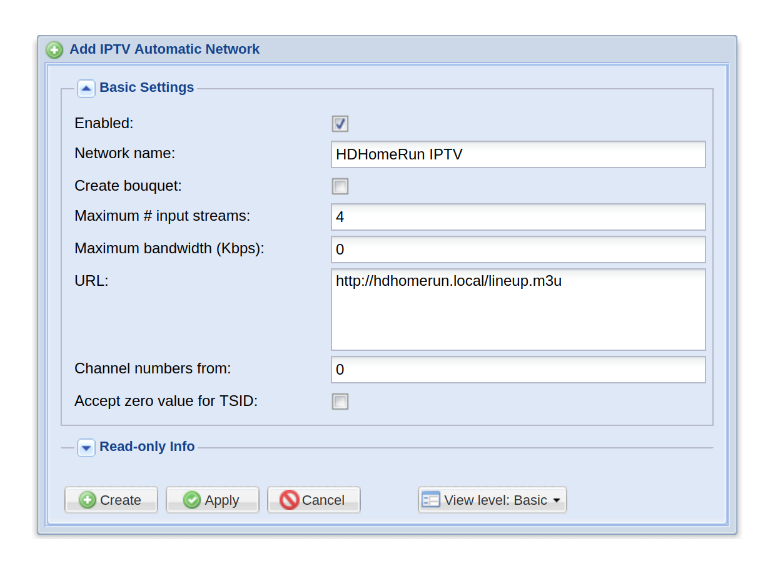Focus the Channel numbers from field
Image resolution: width=769 pixels, height=571 pixels.
pos(518,370)
